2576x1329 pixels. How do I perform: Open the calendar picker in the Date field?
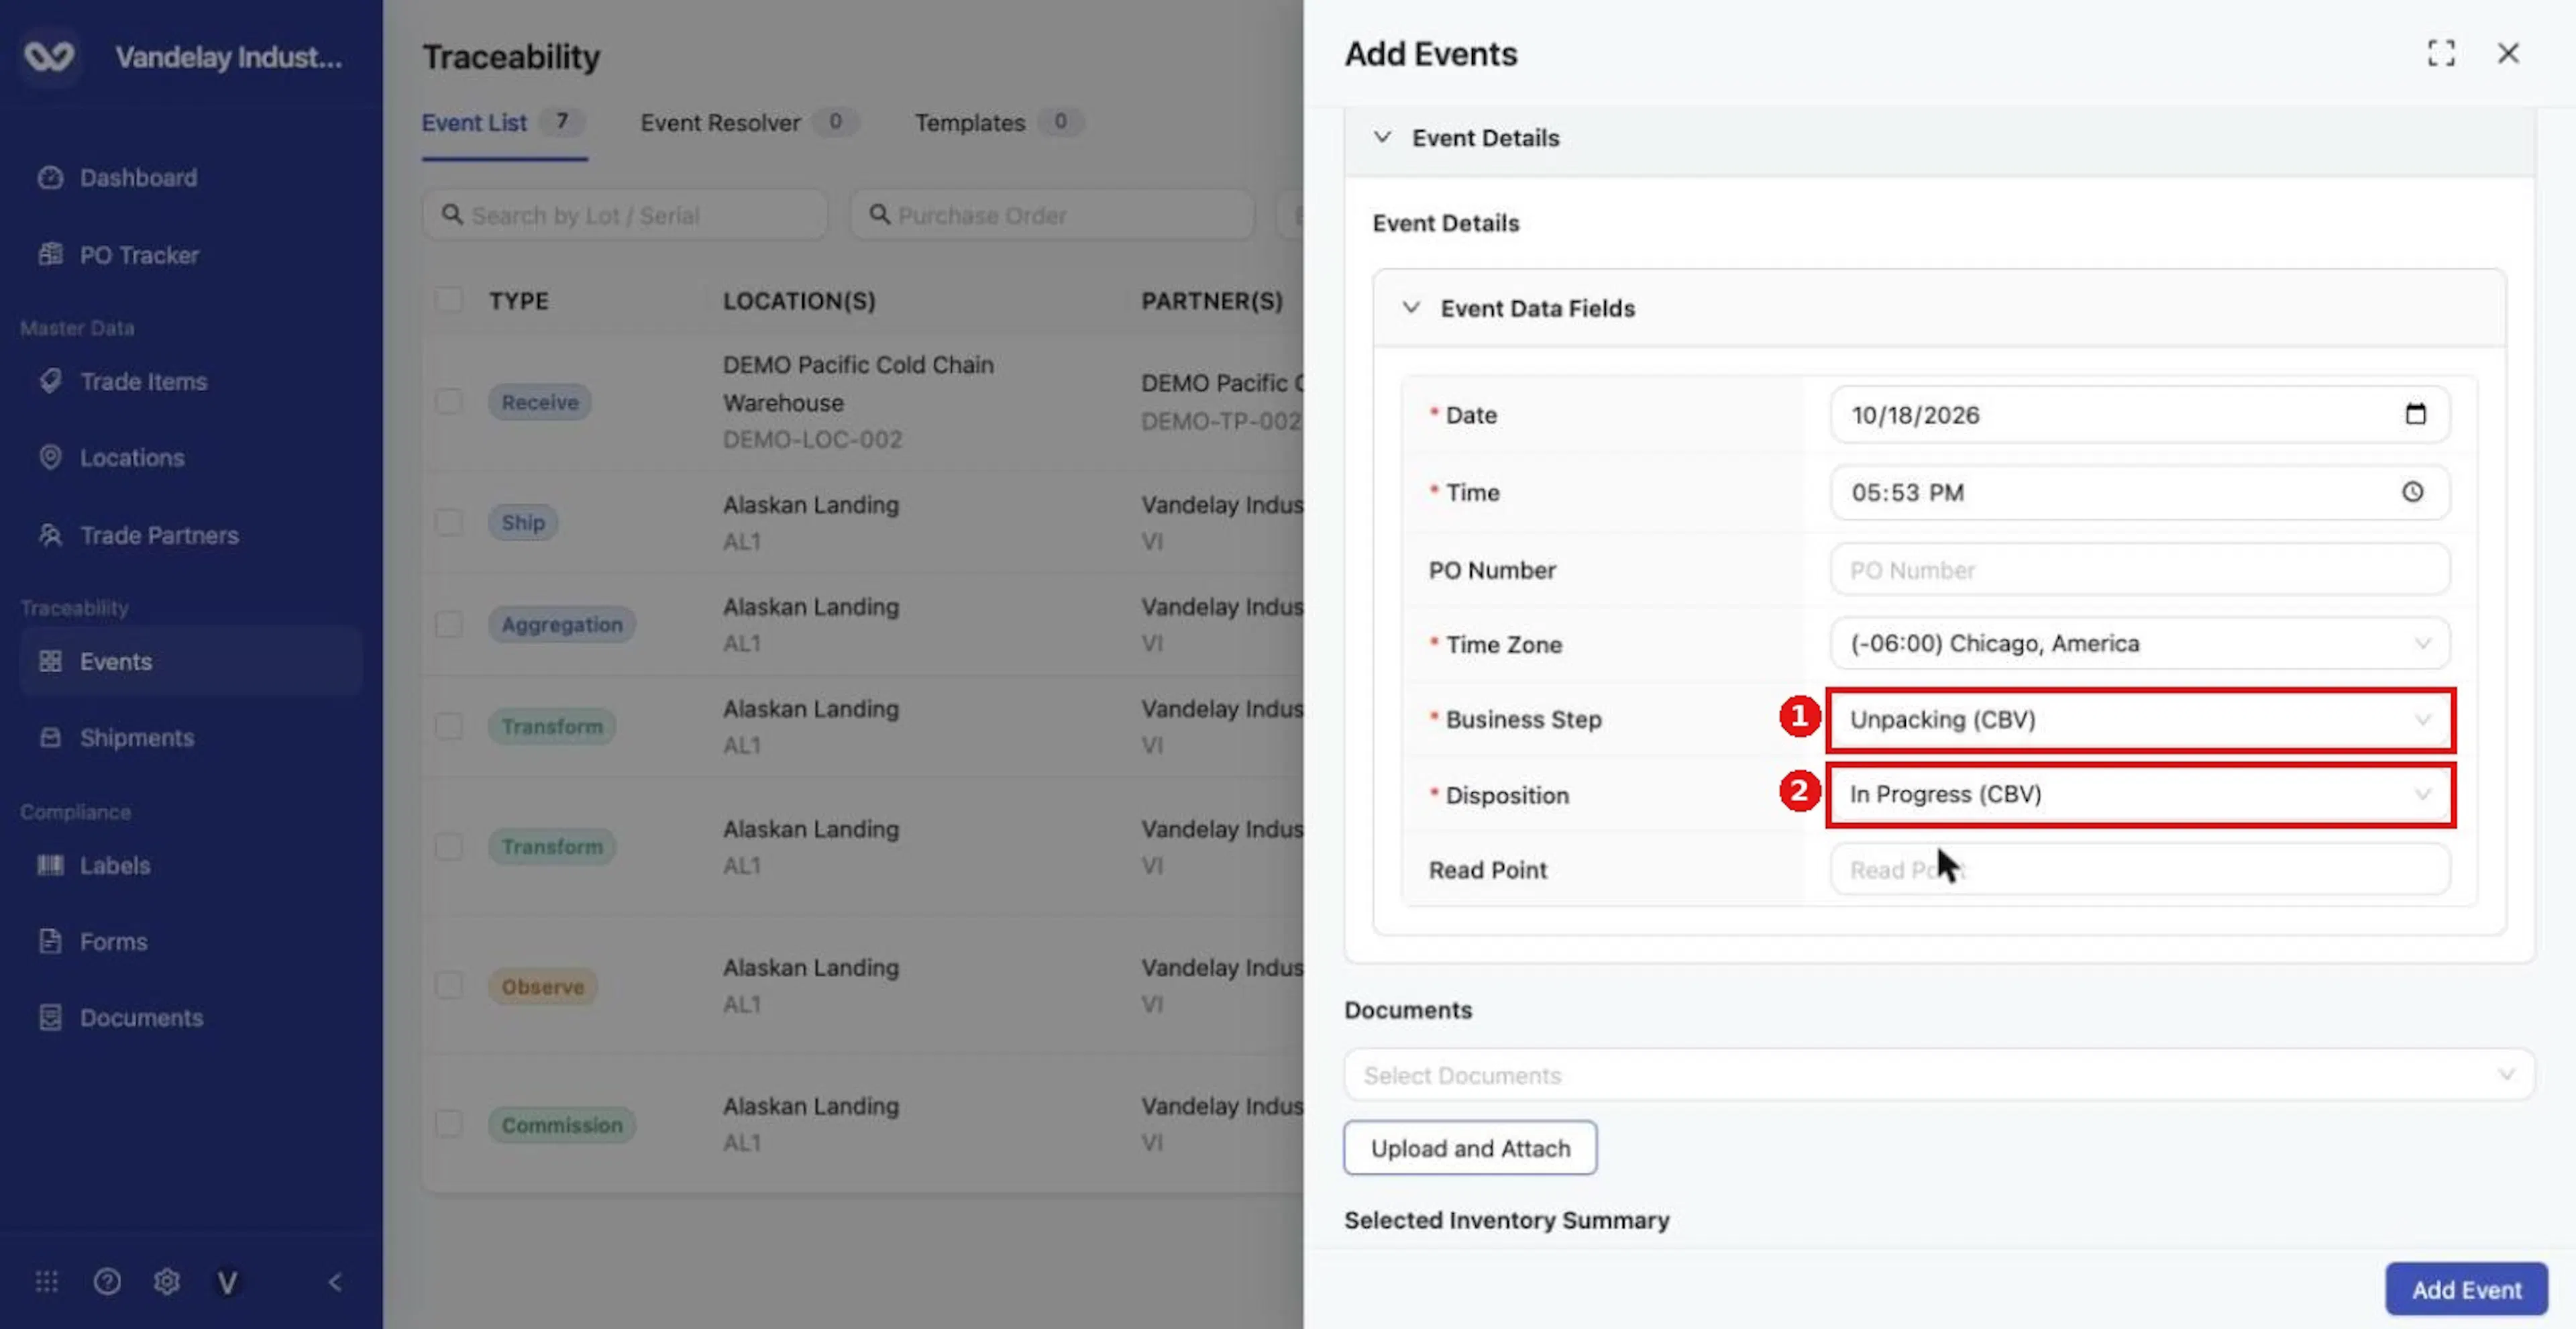(x=2415, y=414)
